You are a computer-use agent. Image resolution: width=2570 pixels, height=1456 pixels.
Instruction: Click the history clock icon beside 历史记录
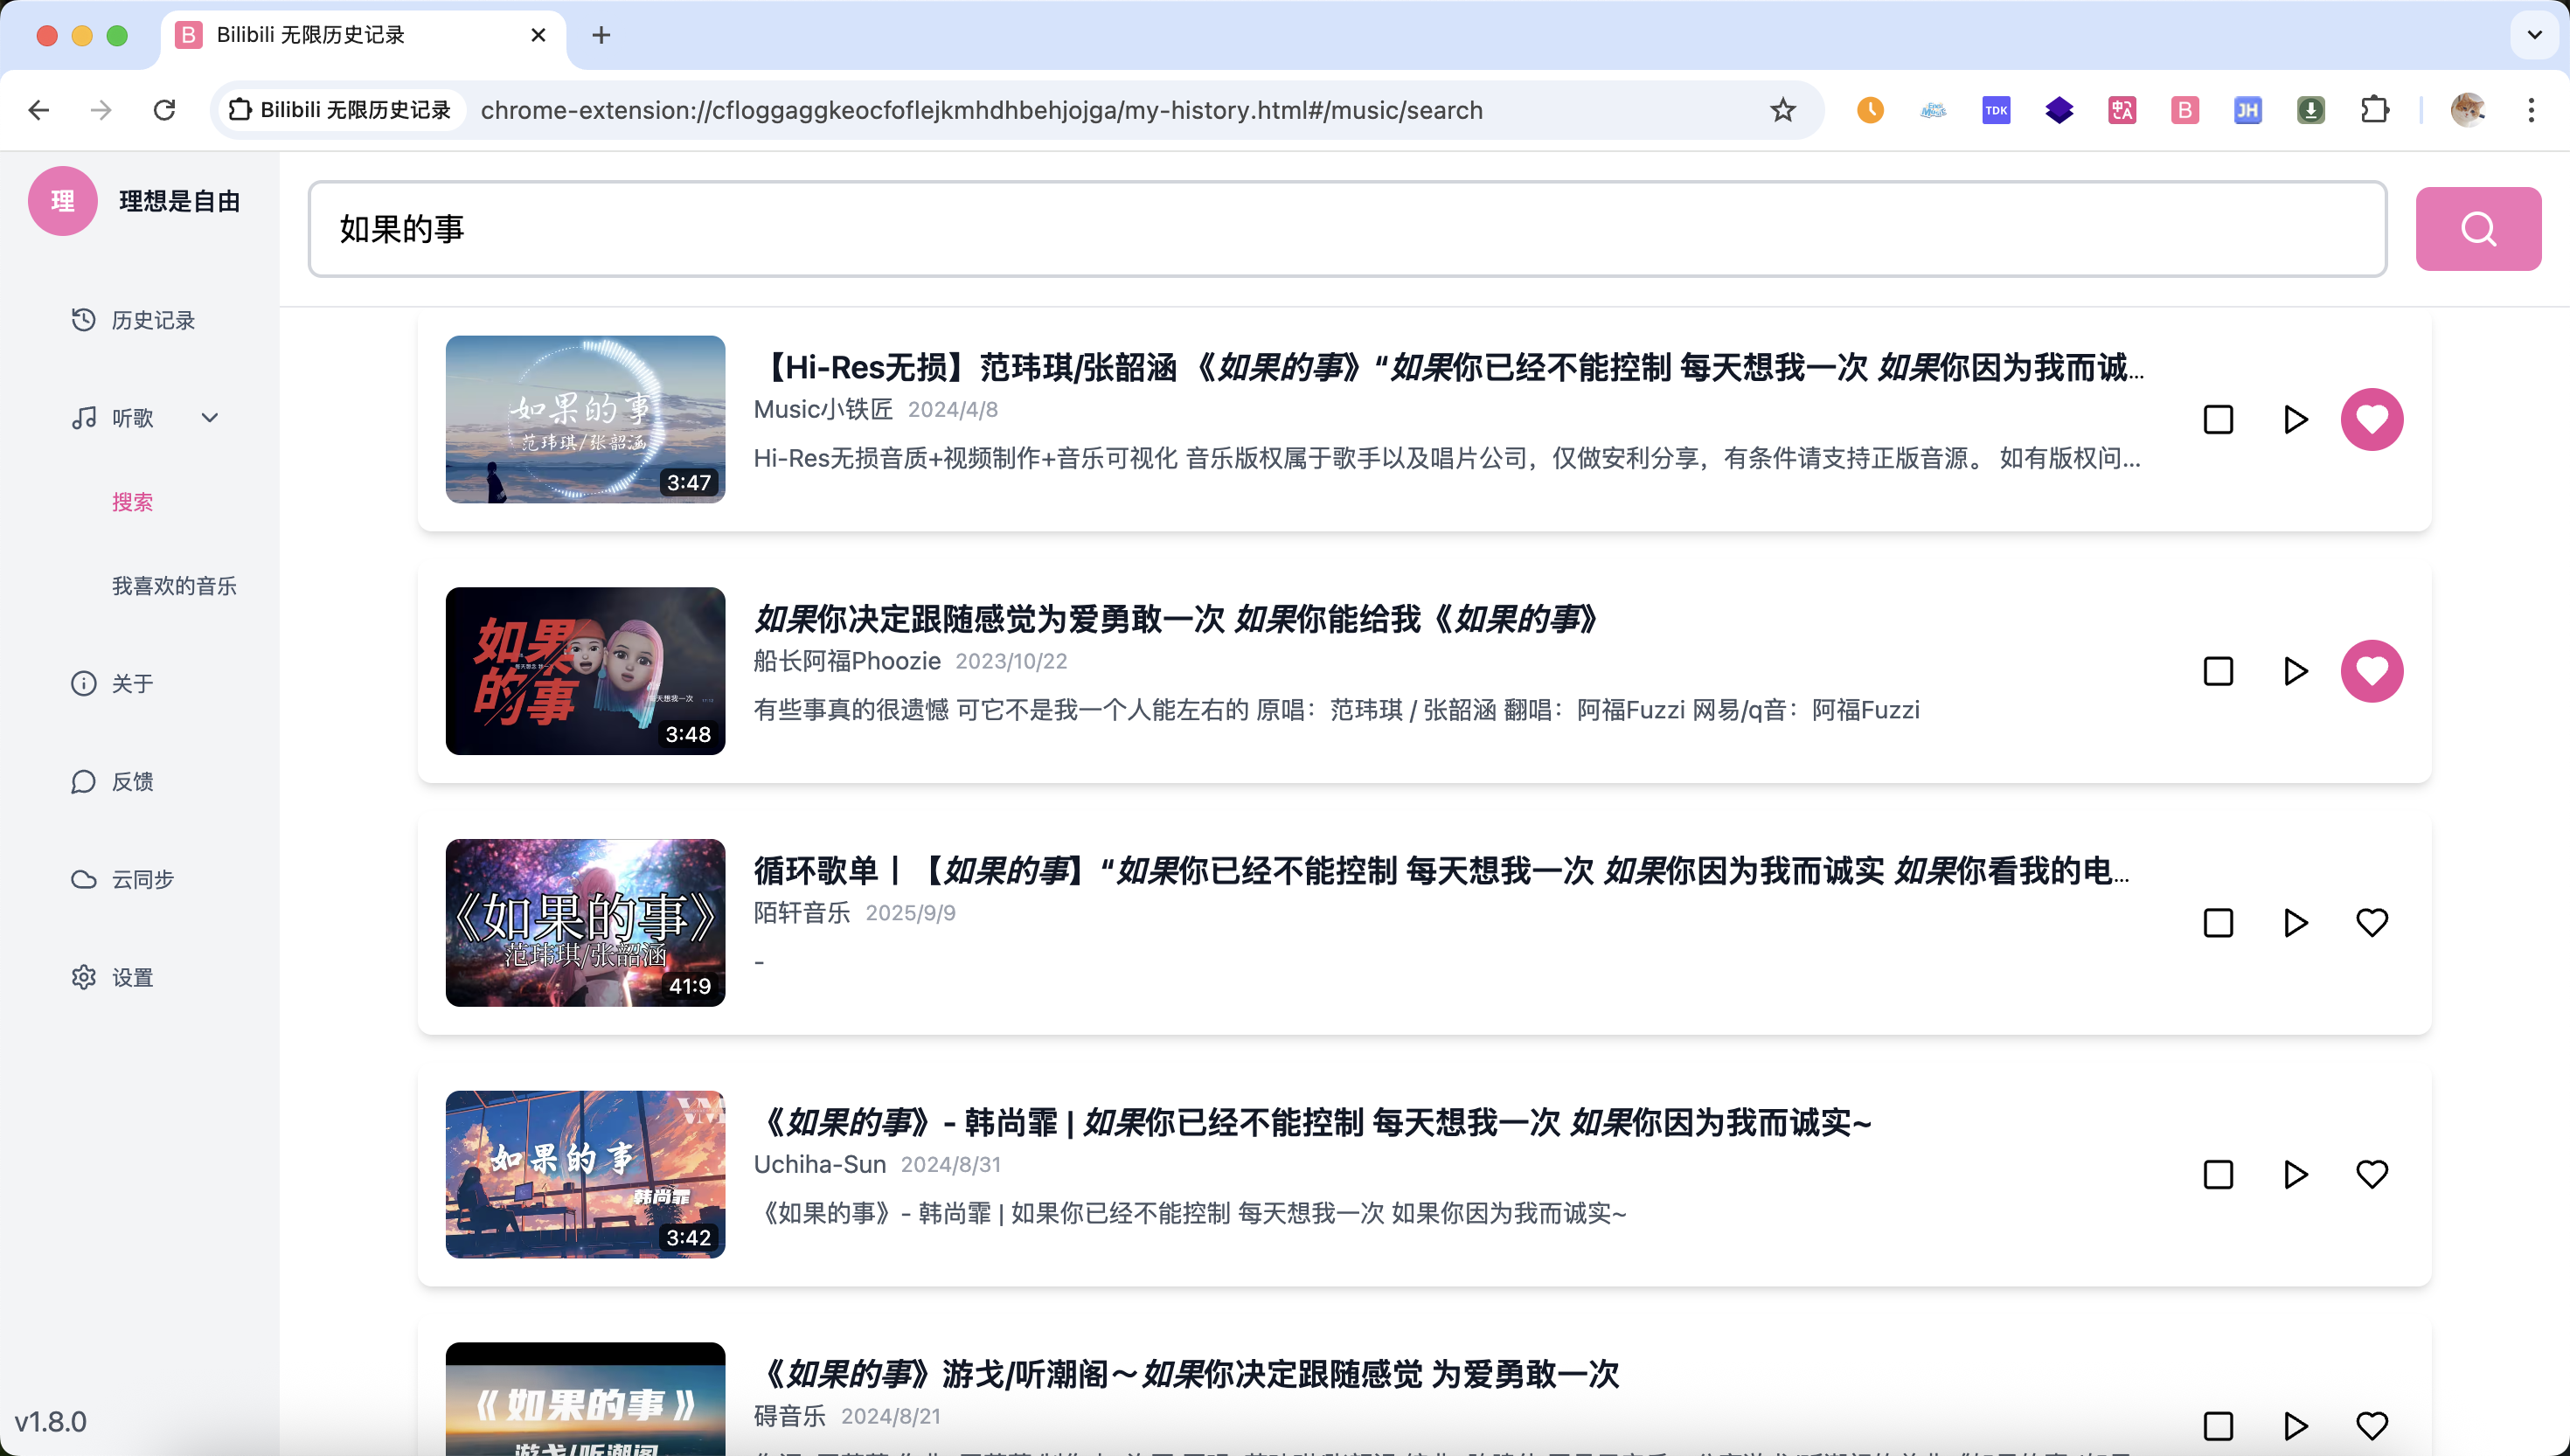tap(84, 320)
